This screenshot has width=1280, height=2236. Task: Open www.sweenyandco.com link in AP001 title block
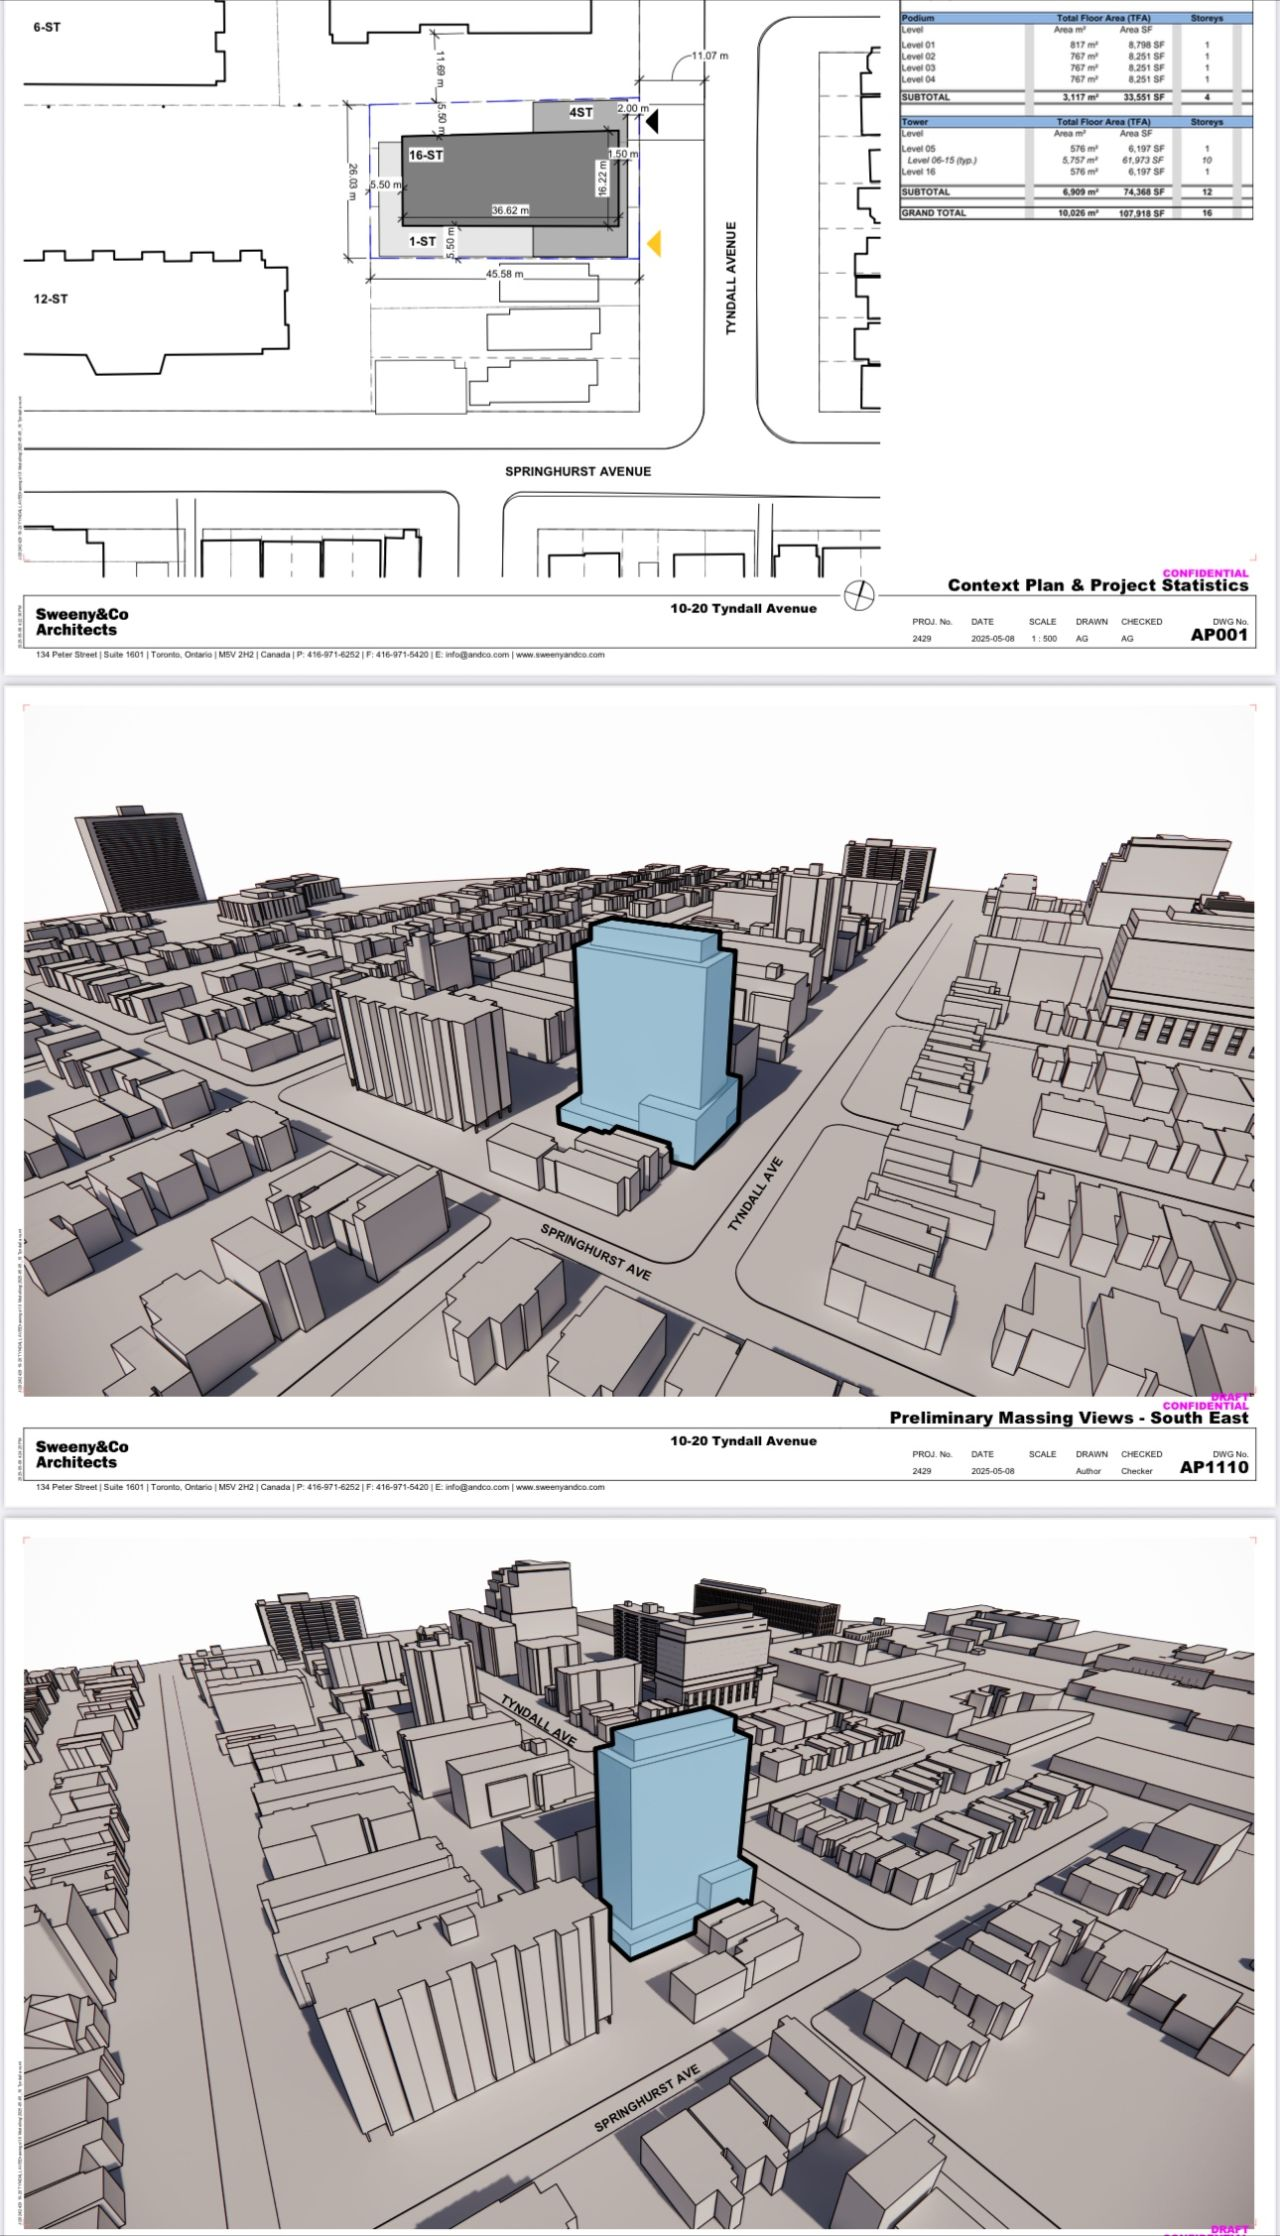[x=560, y=655]
